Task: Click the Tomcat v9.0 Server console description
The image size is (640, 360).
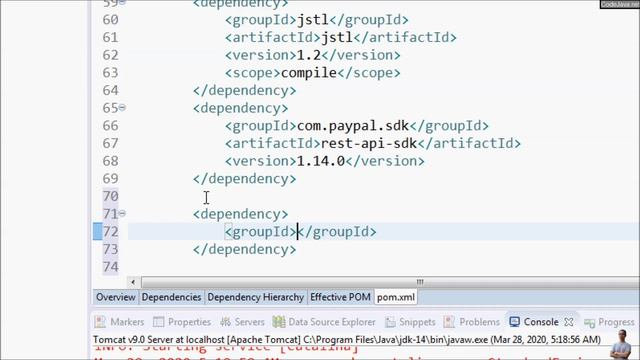Action: coord(347,340)
